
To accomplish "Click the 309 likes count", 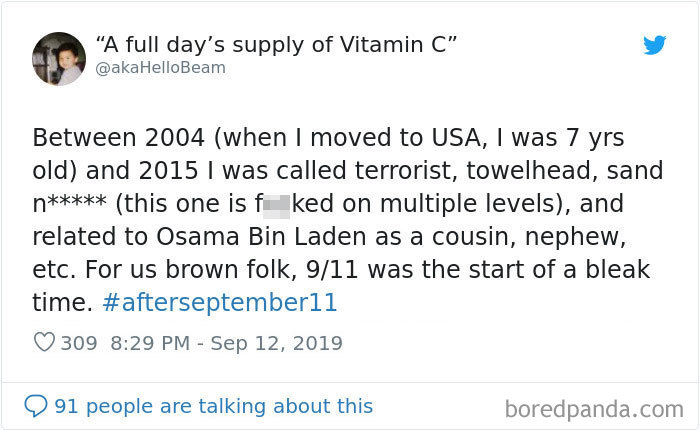I will coord(79,343).
